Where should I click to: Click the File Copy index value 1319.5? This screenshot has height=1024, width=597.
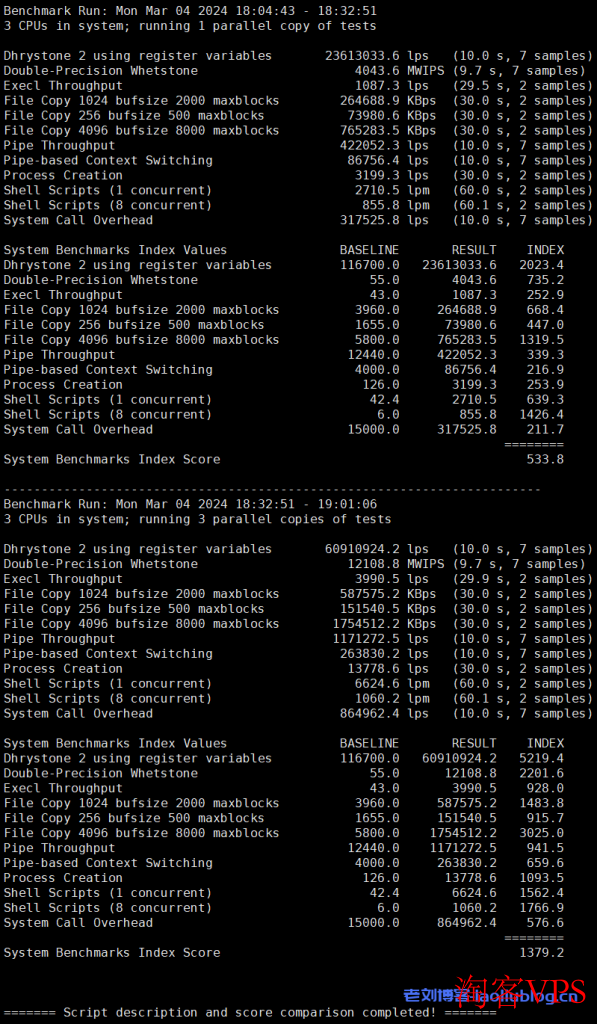[x=541, y=340]
